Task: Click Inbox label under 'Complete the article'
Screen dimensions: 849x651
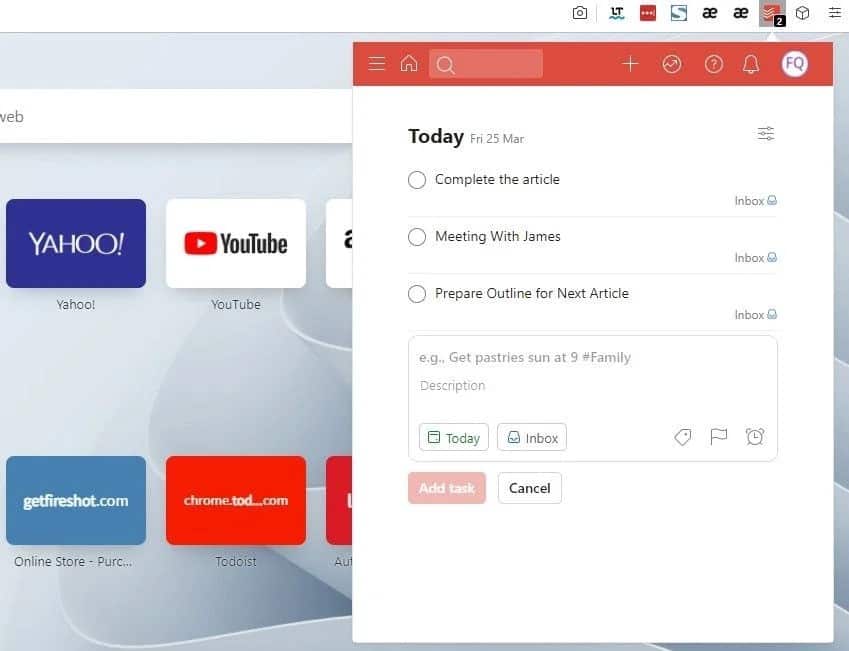Action: 755,201
